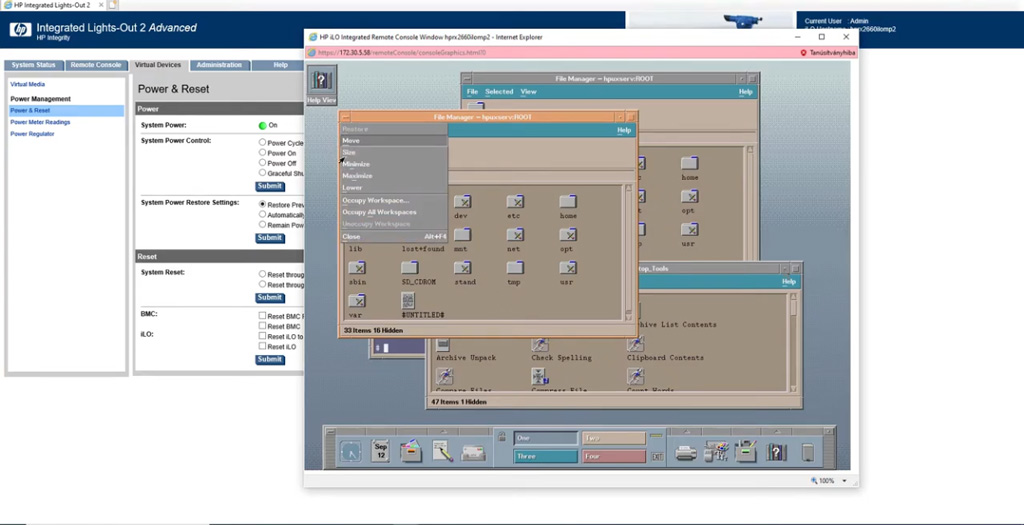Open the Help View desktop icon
This screenshot has height=525, width=1024.
[321, 81]
